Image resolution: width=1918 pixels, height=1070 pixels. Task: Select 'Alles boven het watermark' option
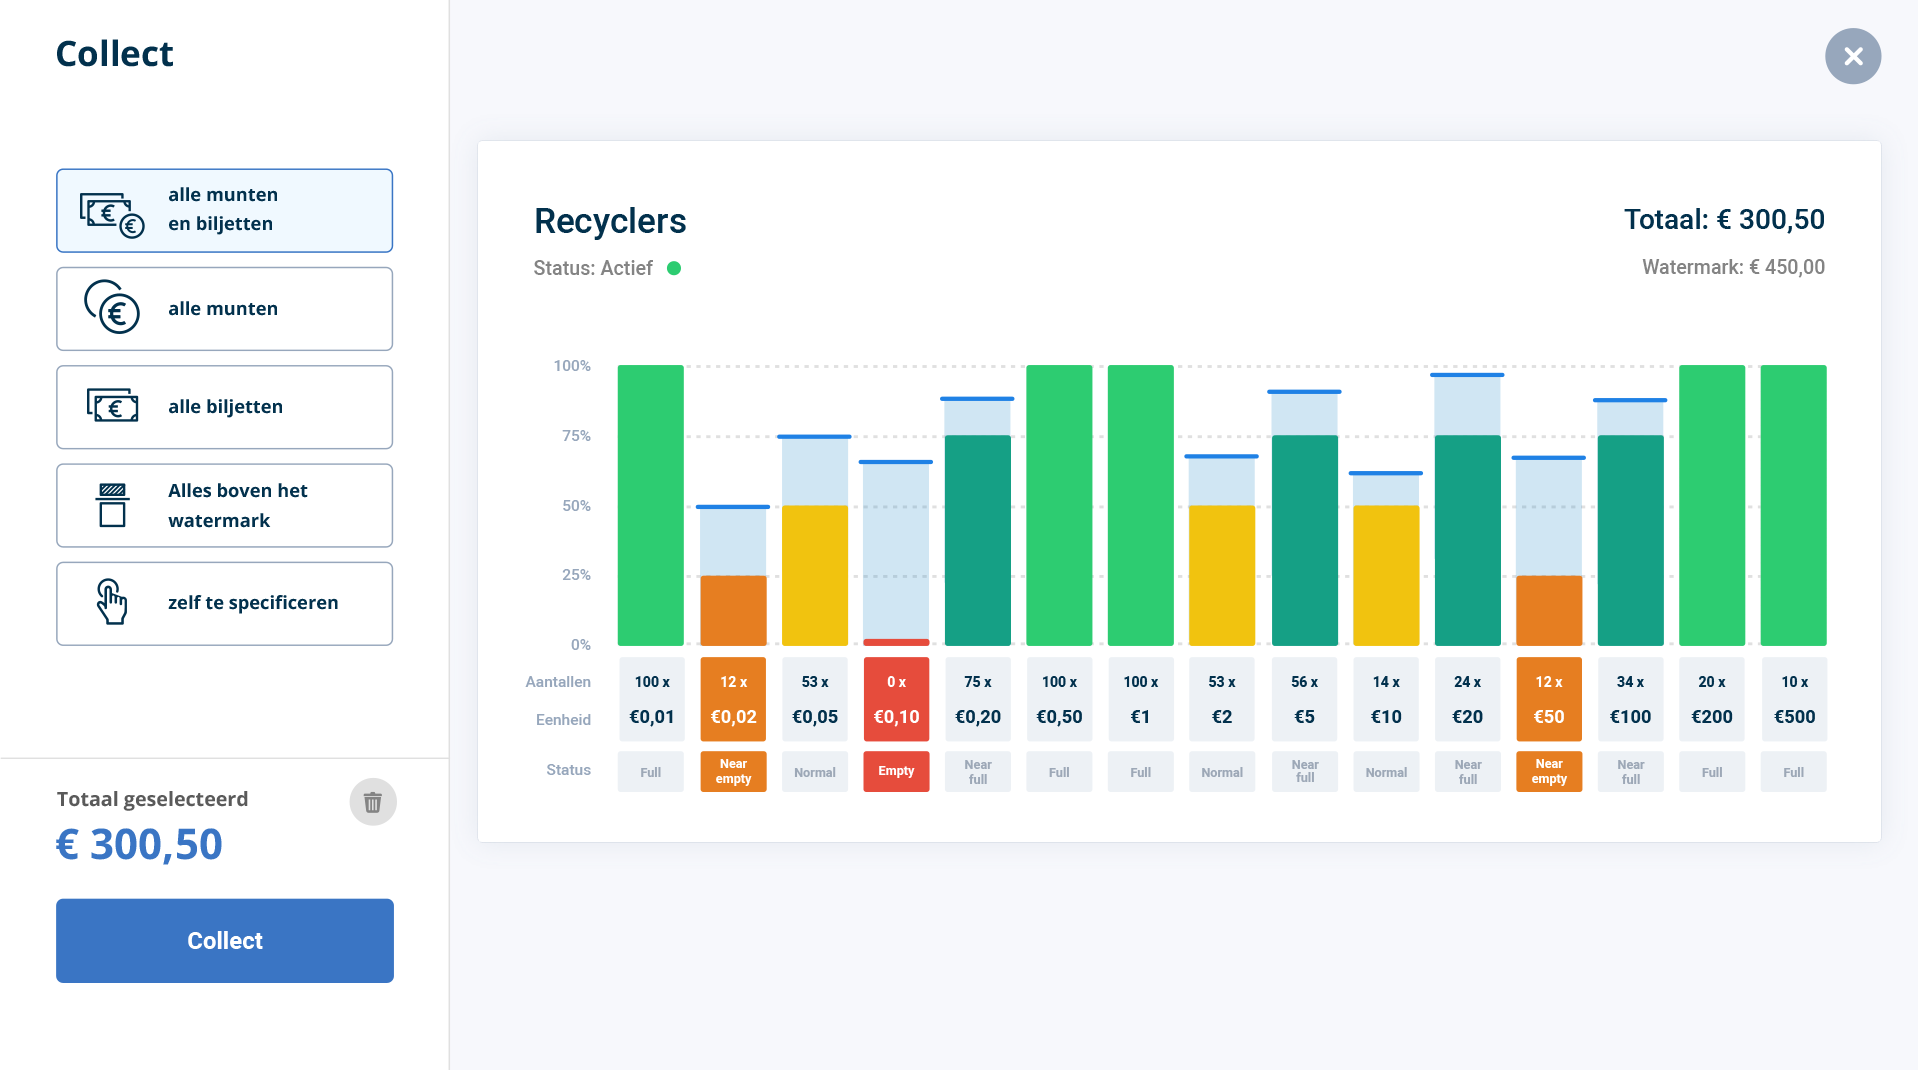(x=224, y=505)
